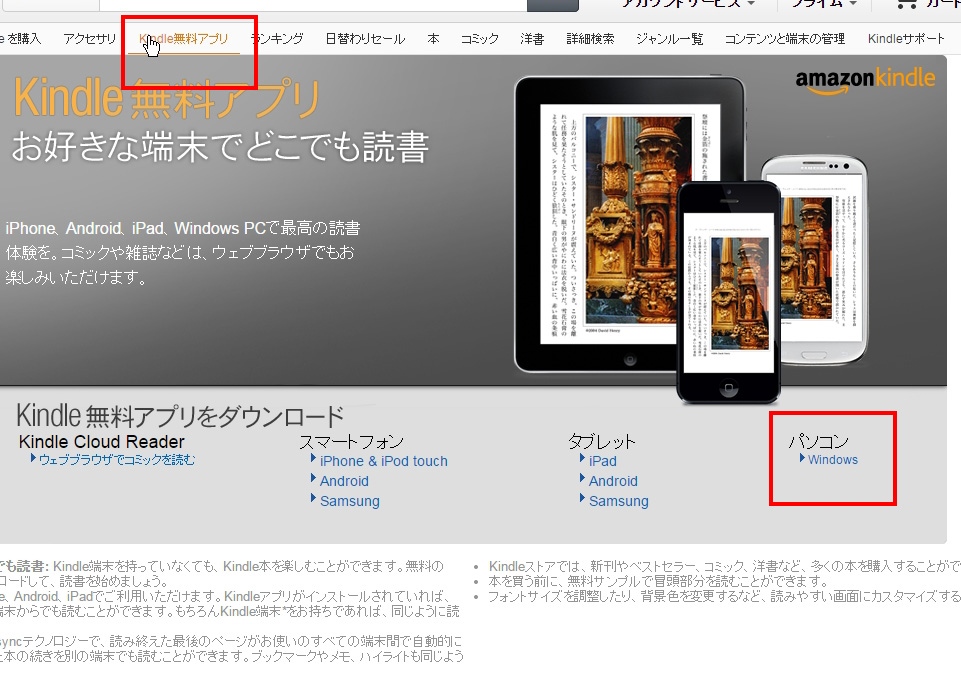
Task: Expand the プライム dropdown
Action: (x=824, y=4)
